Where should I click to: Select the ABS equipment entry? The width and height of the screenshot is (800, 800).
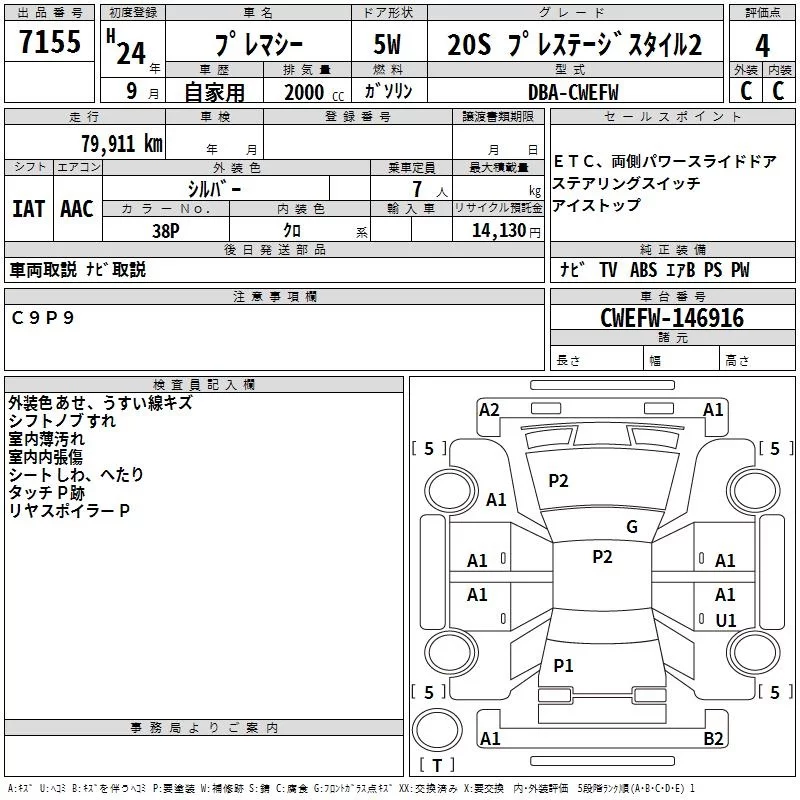click(x=643, y=269)
